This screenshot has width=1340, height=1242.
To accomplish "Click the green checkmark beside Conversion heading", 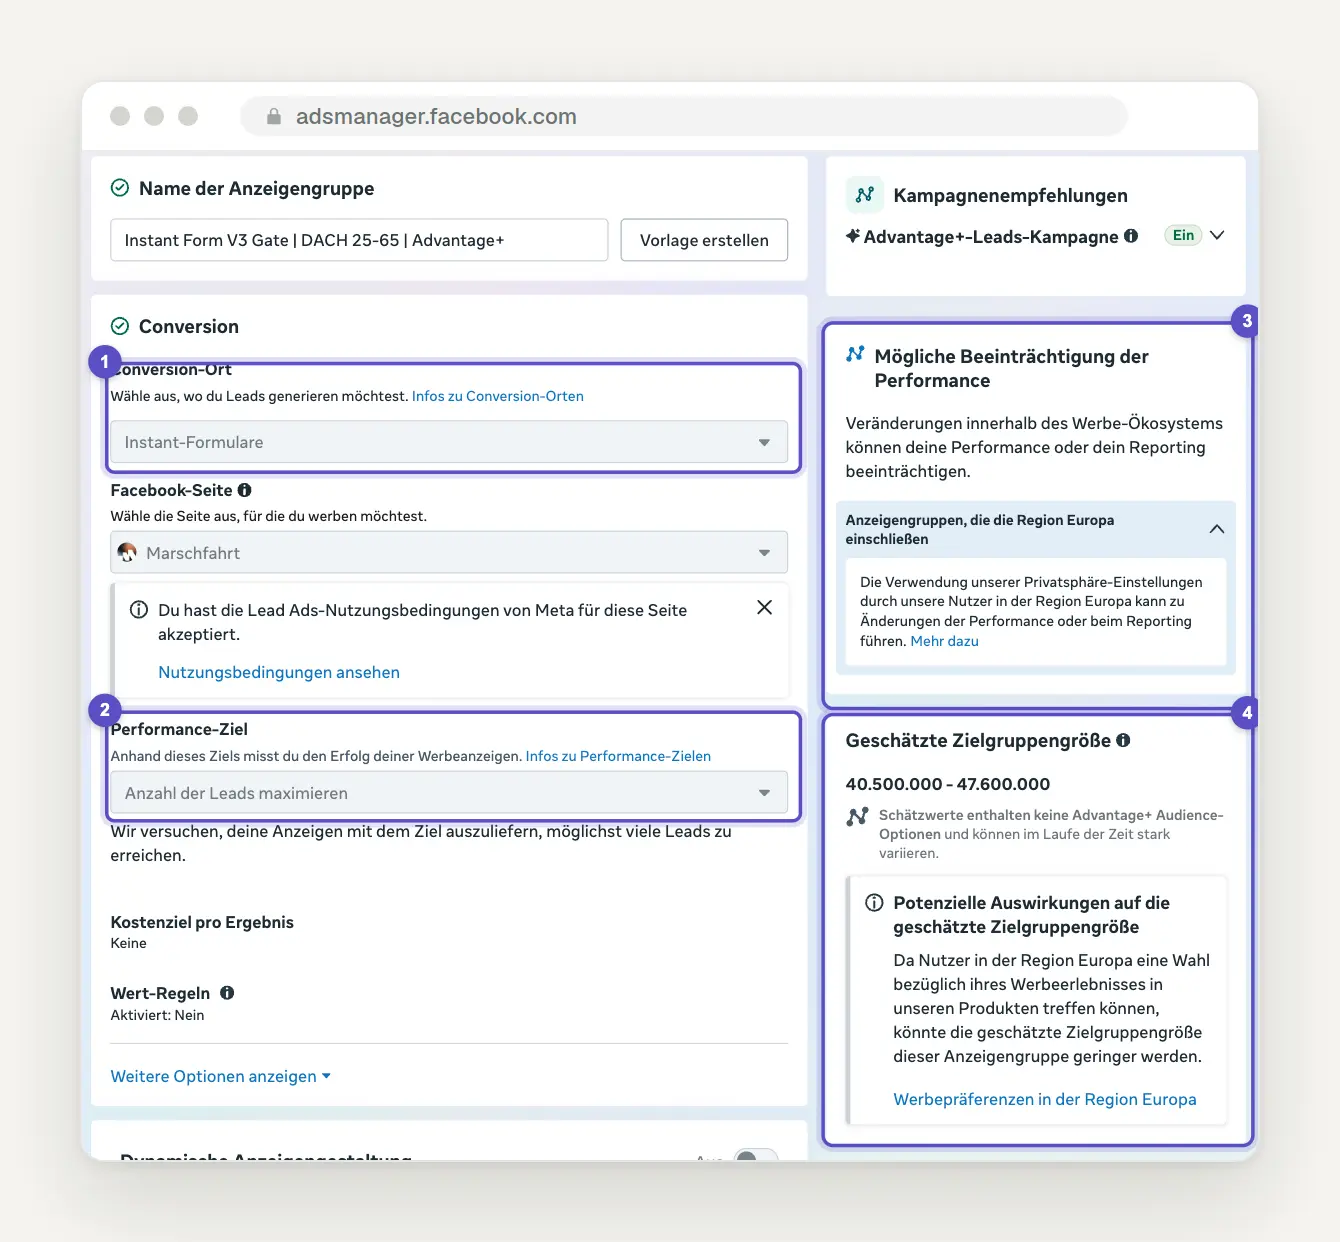I will (120, 326).
